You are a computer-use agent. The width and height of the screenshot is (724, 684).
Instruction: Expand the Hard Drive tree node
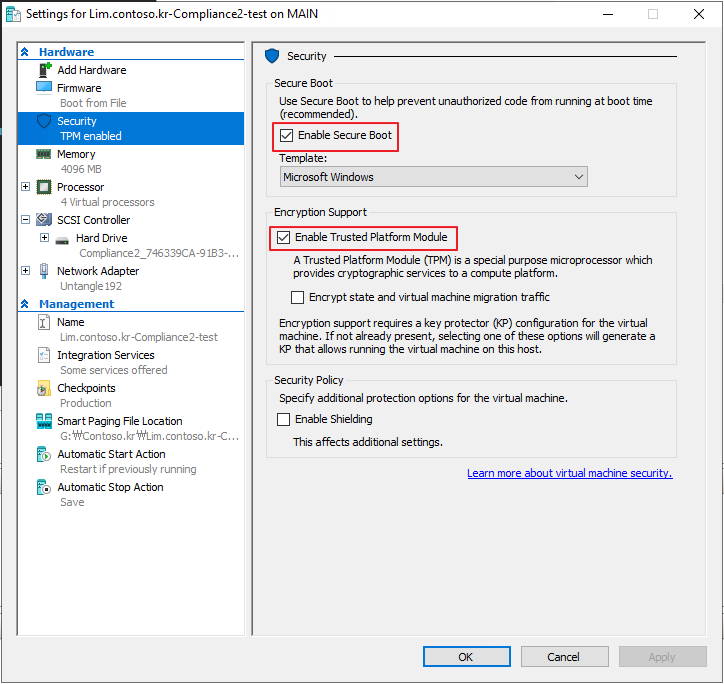(x=44, y=237)
